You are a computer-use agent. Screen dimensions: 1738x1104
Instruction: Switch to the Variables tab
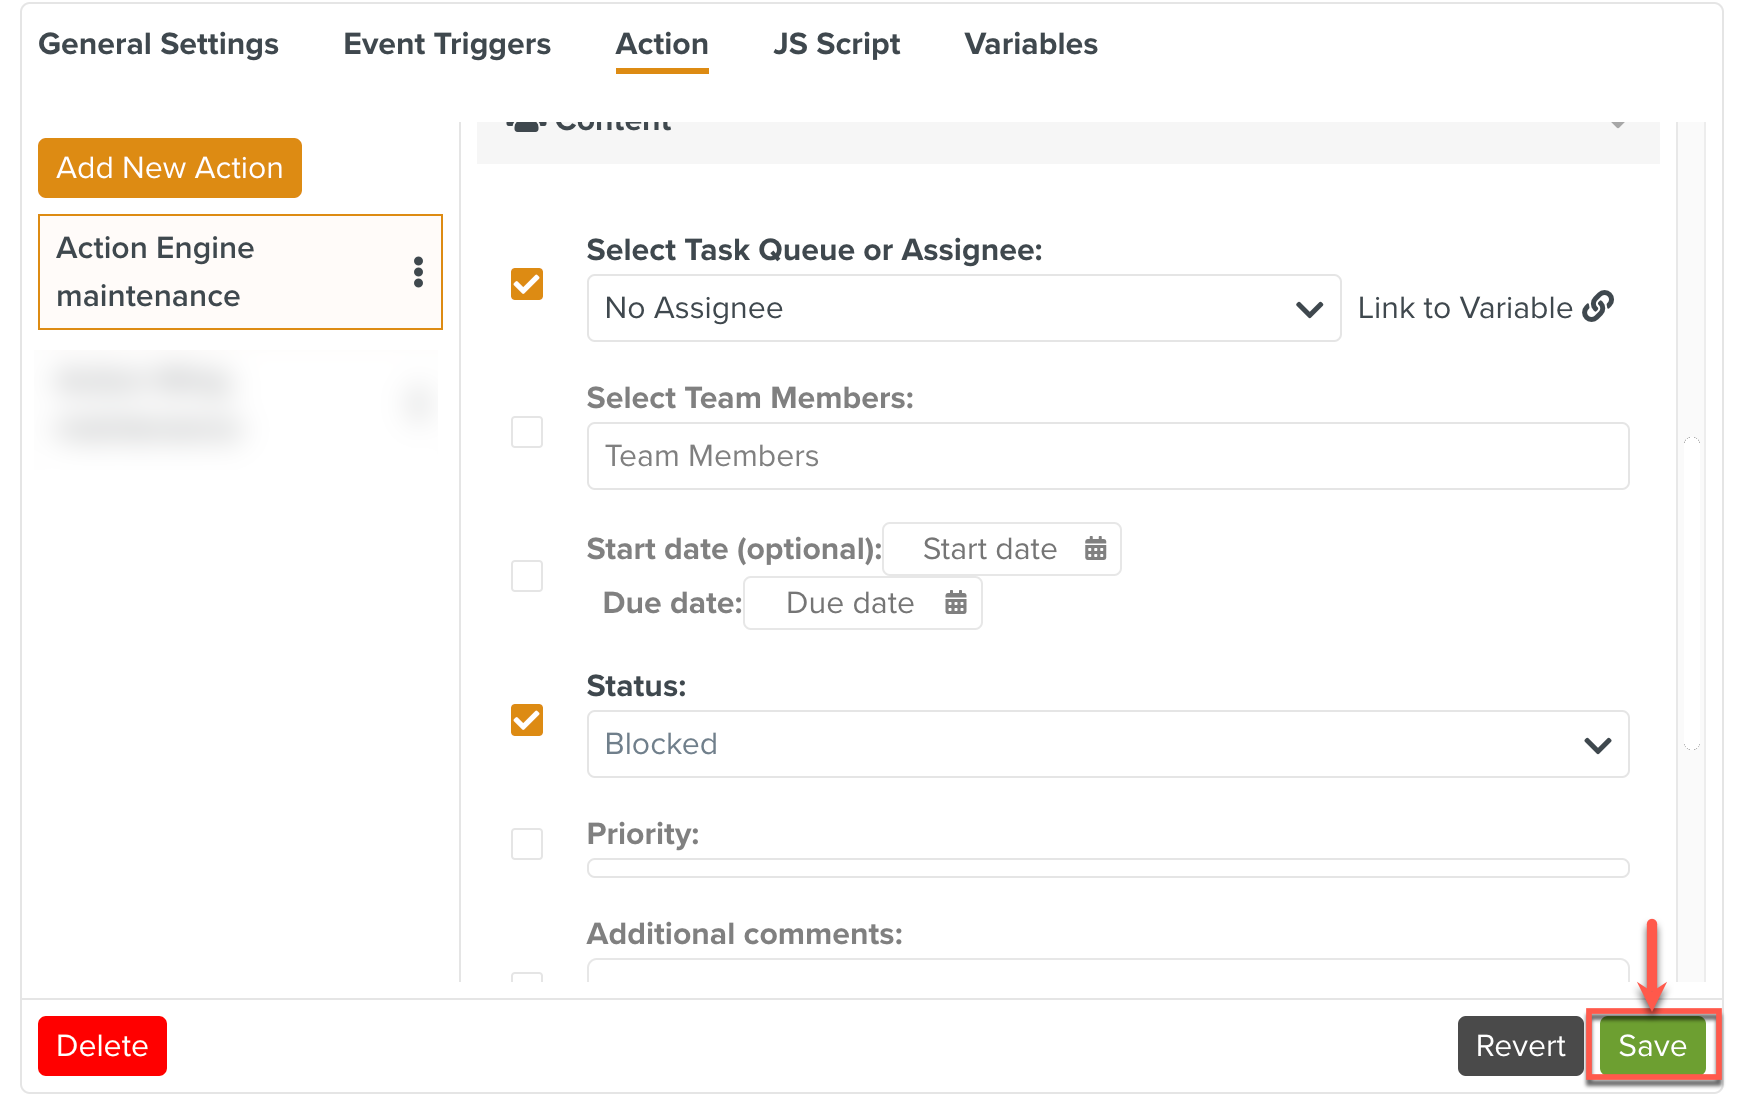tap(1030, 44)
